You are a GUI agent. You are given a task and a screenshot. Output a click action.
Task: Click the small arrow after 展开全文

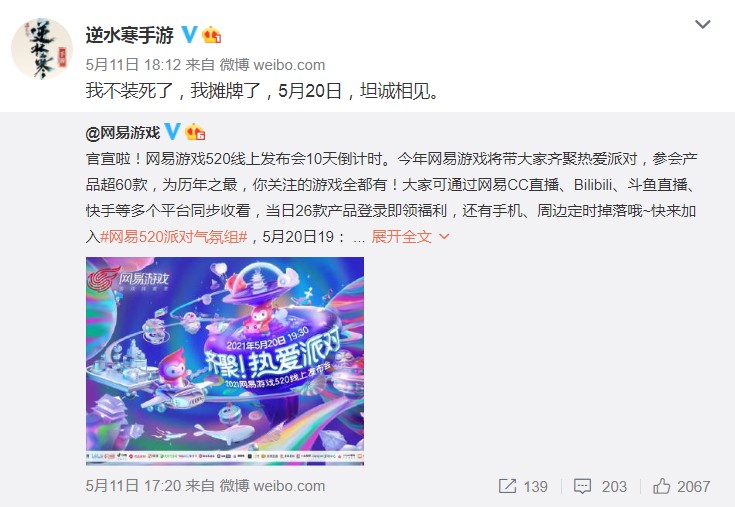(x=444, y=237)
